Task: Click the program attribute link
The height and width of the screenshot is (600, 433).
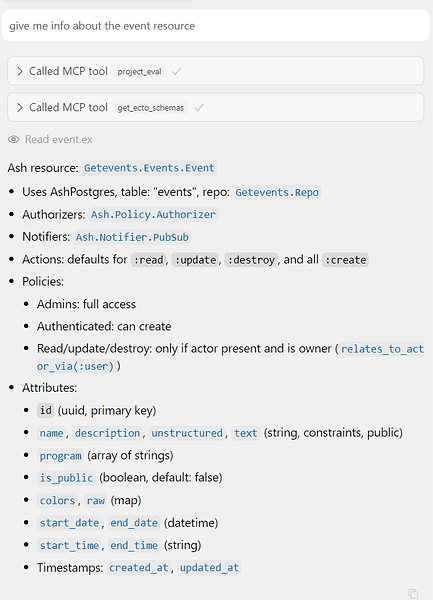Action: pos(60,456)
